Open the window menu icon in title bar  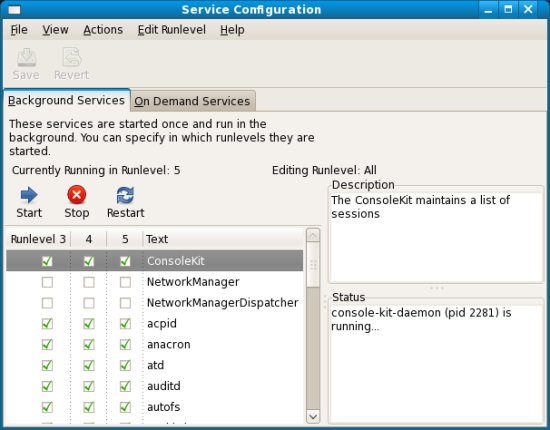(14, 9)
